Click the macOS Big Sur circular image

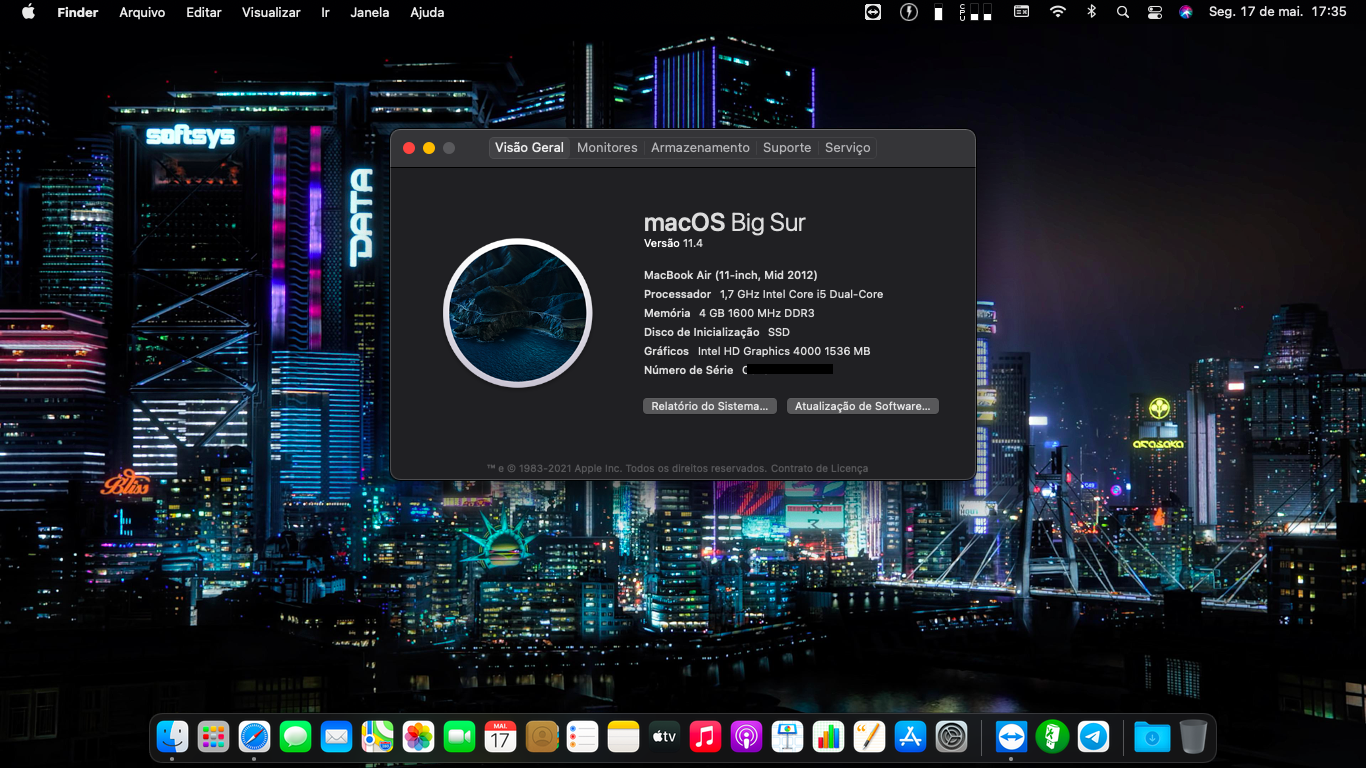tap(518, 313)
